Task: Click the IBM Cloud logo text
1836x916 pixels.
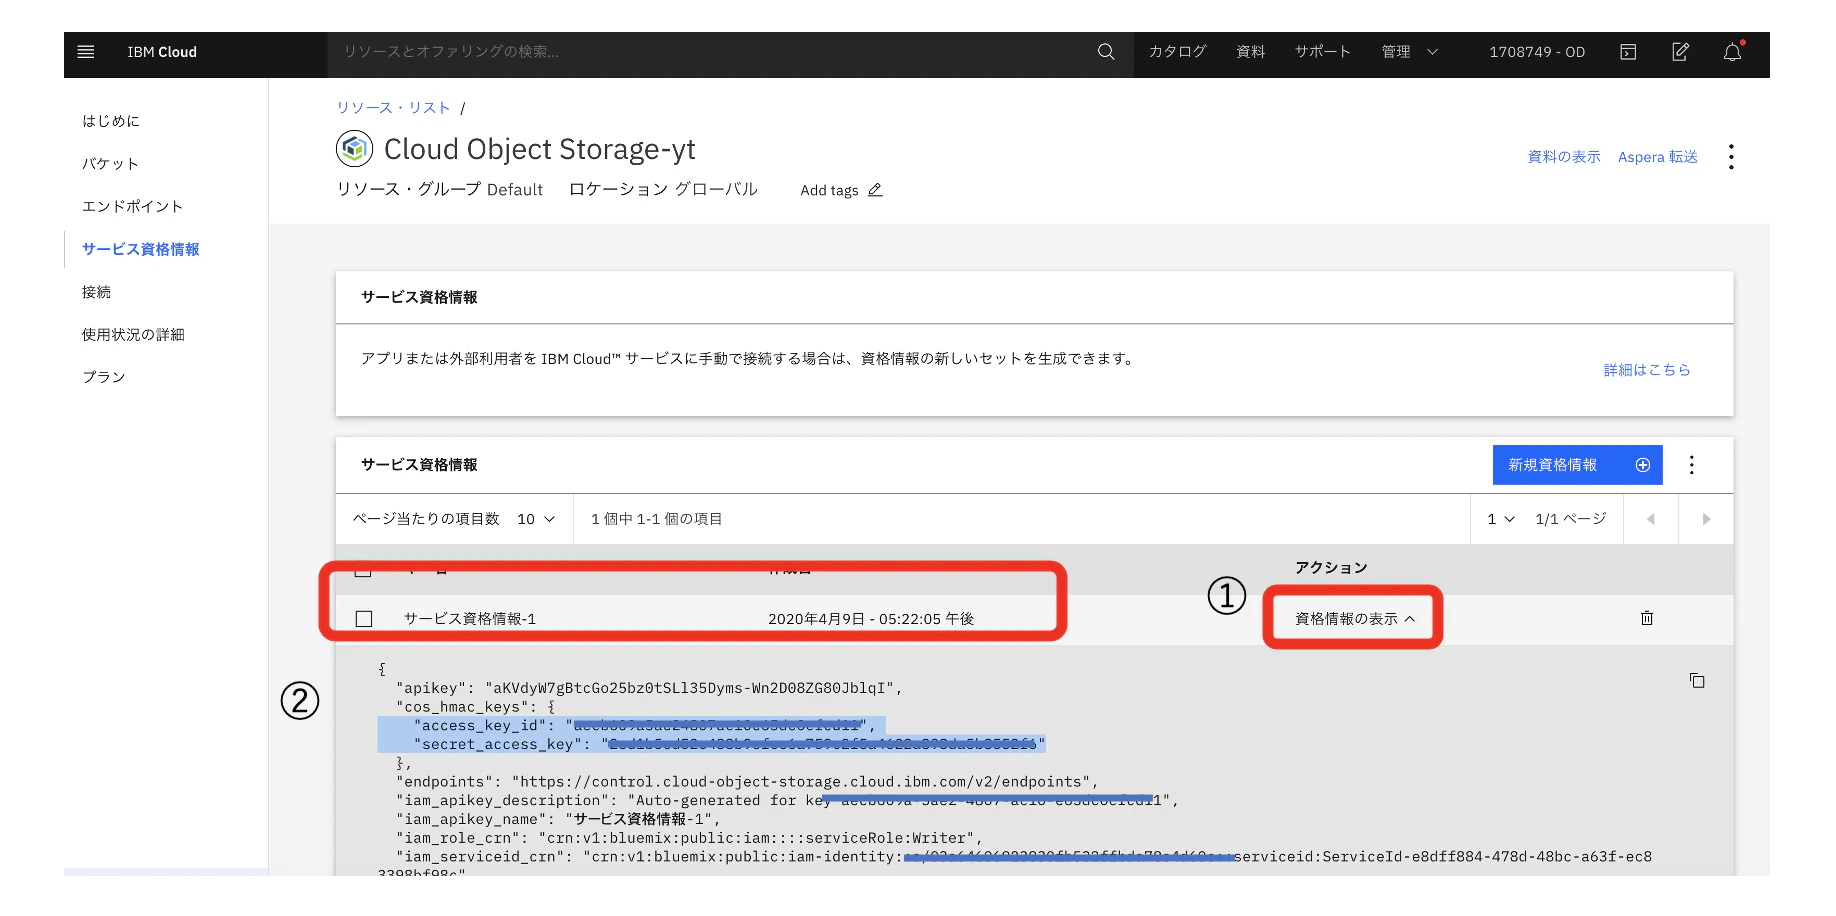Action: (162, 52)
